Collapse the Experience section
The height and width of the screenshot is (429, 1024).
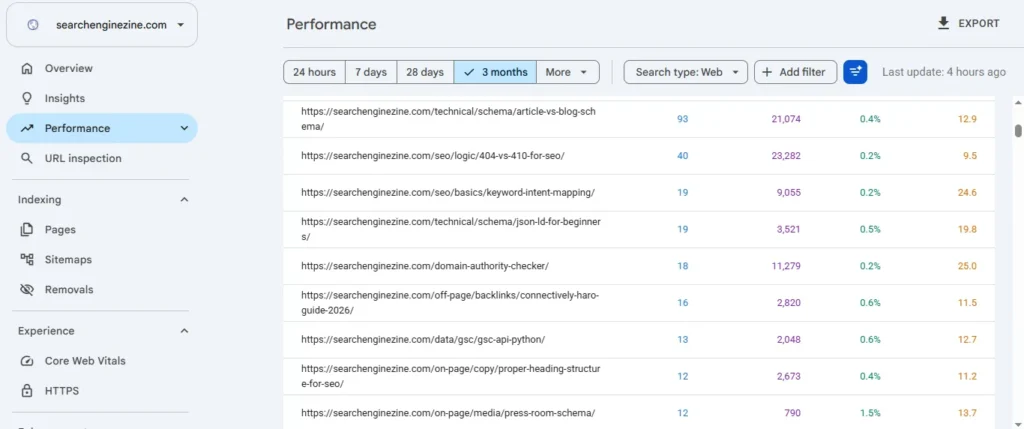pos(184,330)
